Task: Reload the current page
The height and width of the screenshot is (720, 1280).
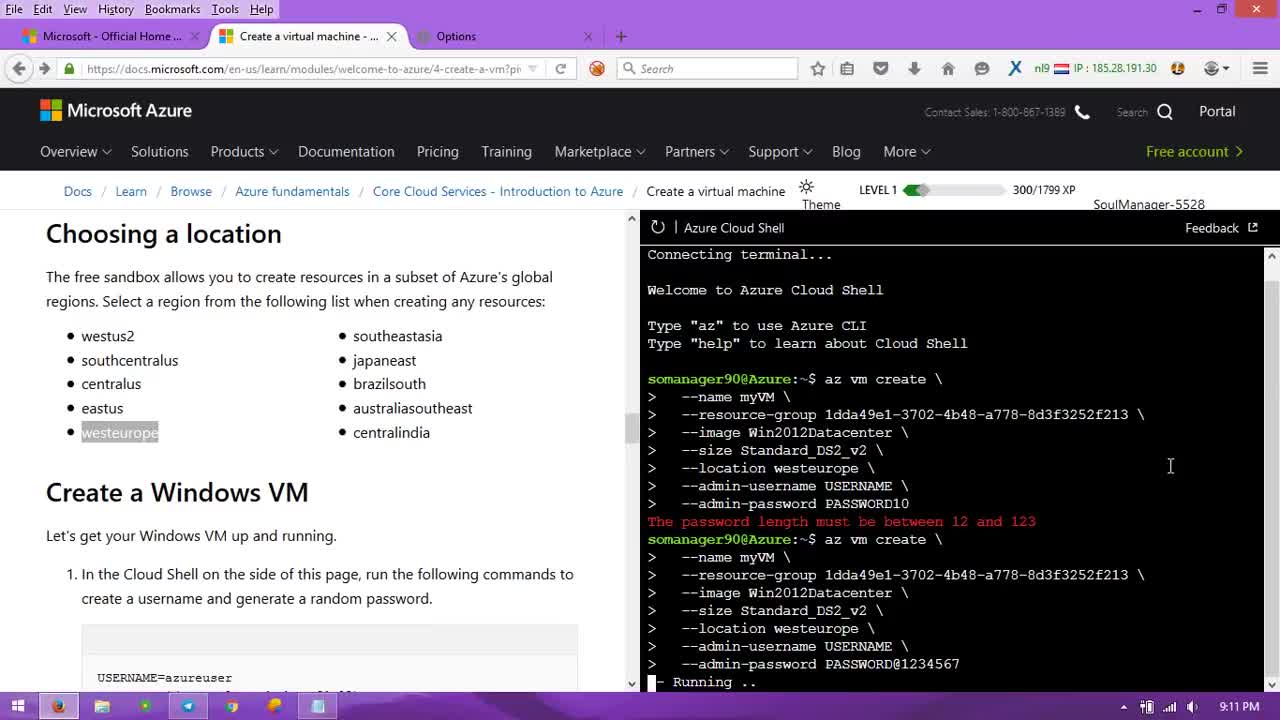Action: 561,68
